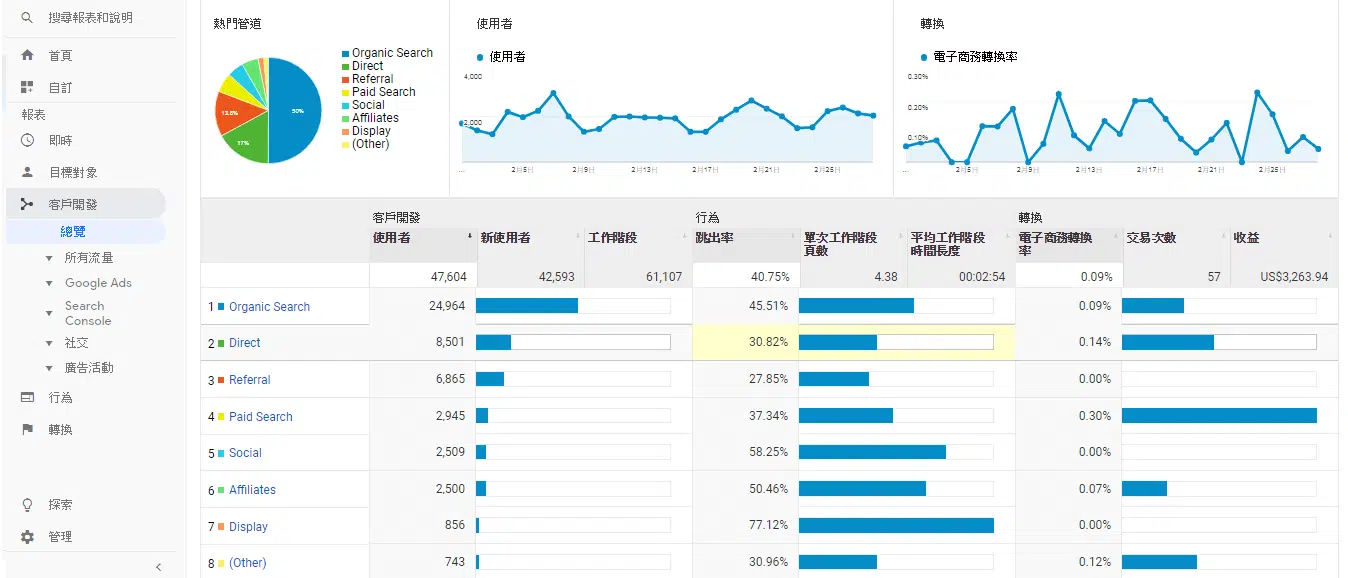Screen dimensions: 1348x578
Task: Click the green Direct legend swatch
Action: pyautogui.click(x=345, y=66)
